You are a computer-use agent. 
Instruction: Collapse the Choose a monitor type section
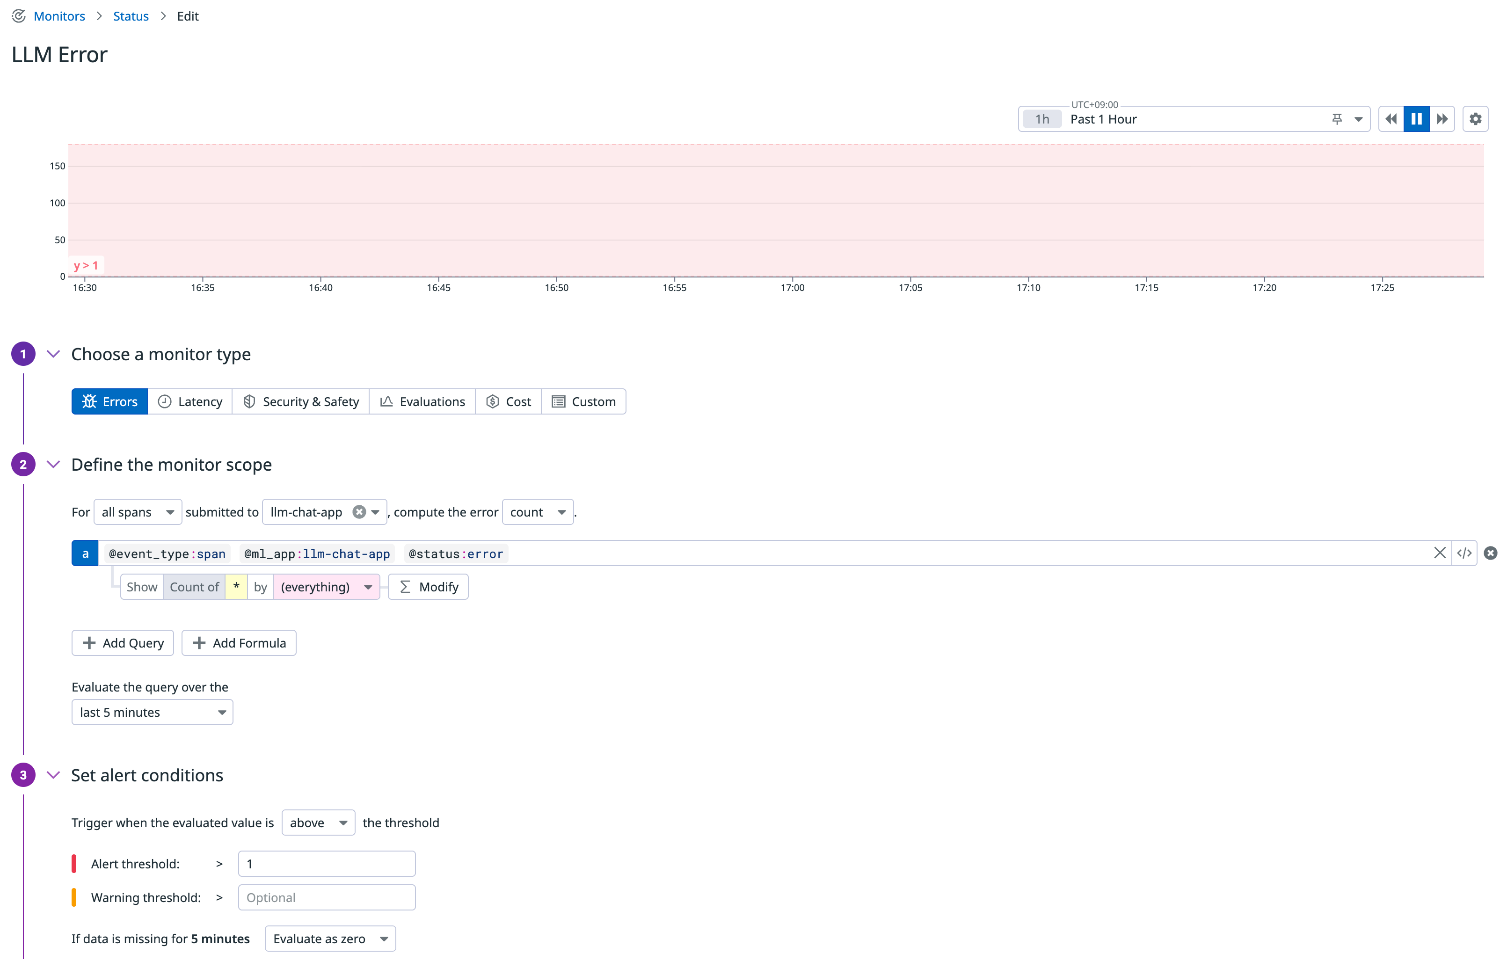point(54,354)
